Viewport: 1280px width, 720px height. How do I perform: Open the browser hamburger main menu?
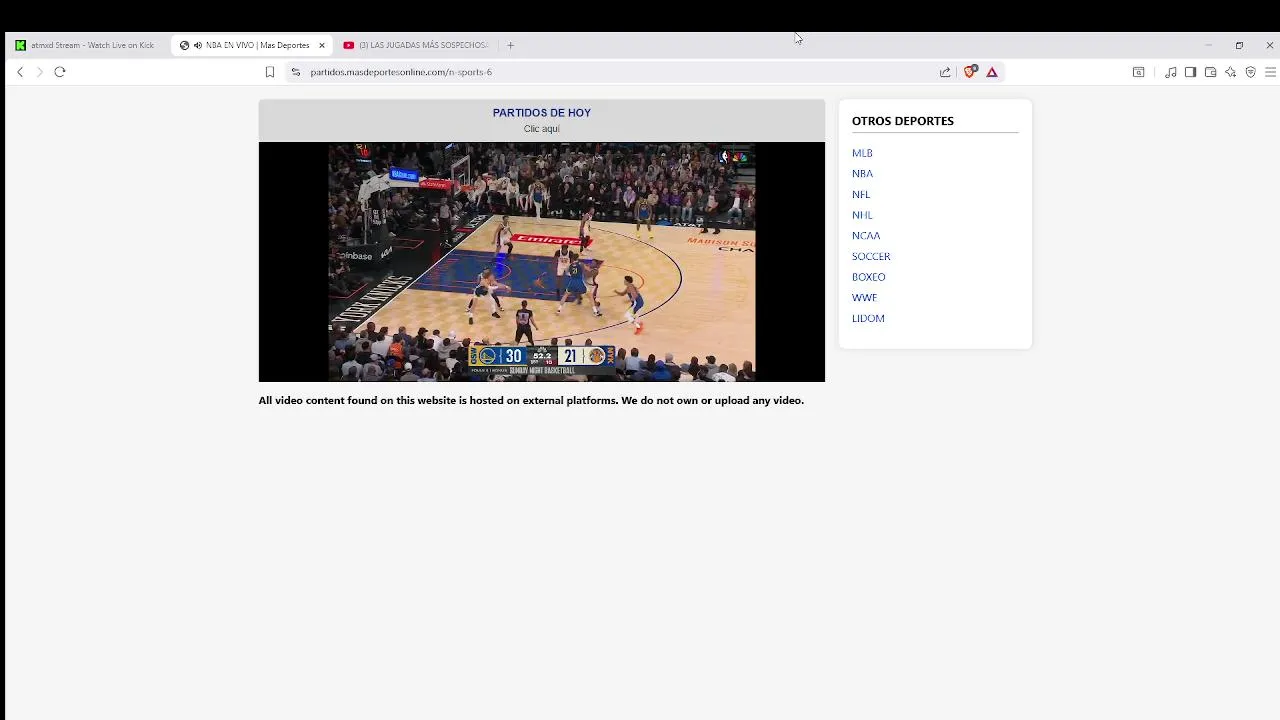click(1270, 72)
